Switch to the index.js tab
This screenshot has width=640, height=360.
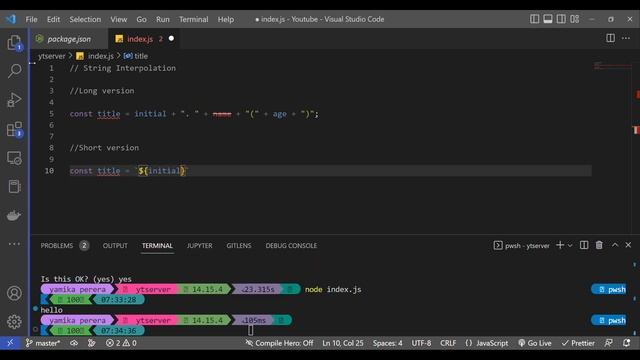(144, 39)
